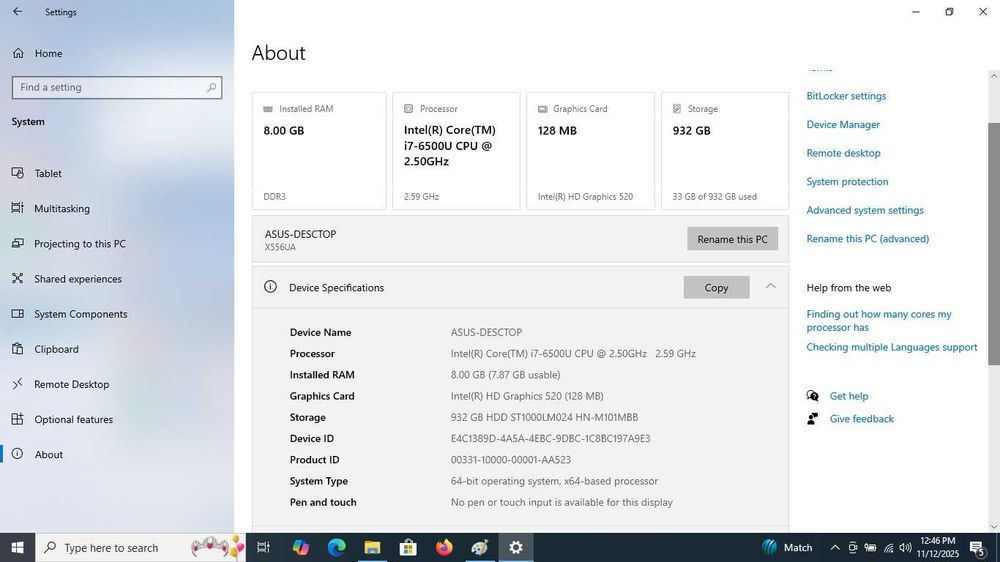
Task: Open Rename this PC (advanced) link
Action: (x=867, y=239)
